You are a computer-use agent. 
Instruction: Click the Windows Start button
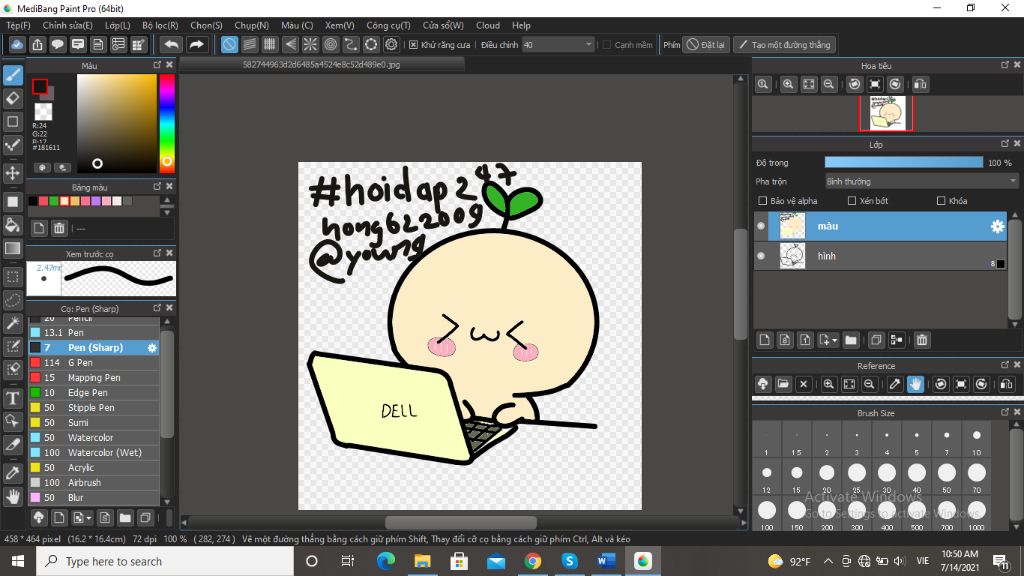coord(18,561)
